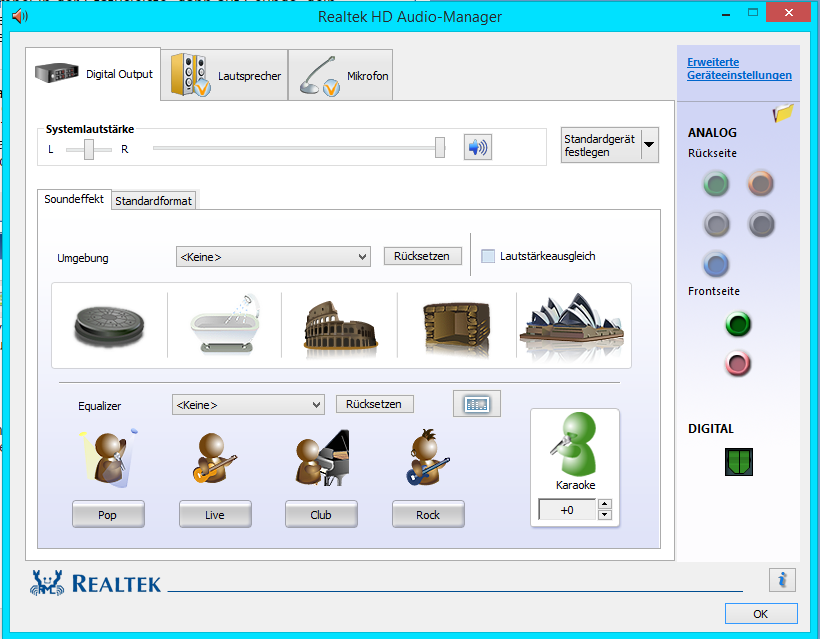The height and width of the screenshot is (639, 820).
Task: Mute the system volume via speaker icon
Action: pyautogui.click(x=477, y=147)
